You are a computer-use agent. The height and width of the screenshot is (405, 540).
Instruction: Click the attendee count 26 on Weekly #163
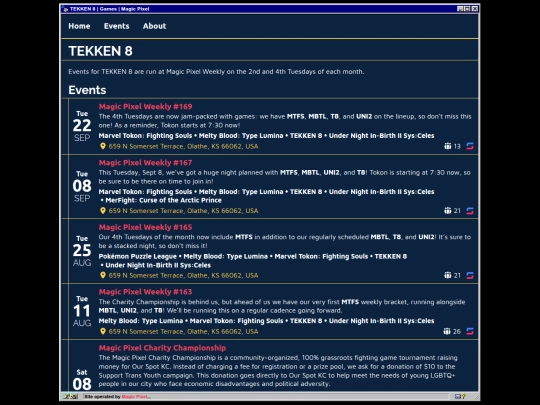(x=457, y=332)
